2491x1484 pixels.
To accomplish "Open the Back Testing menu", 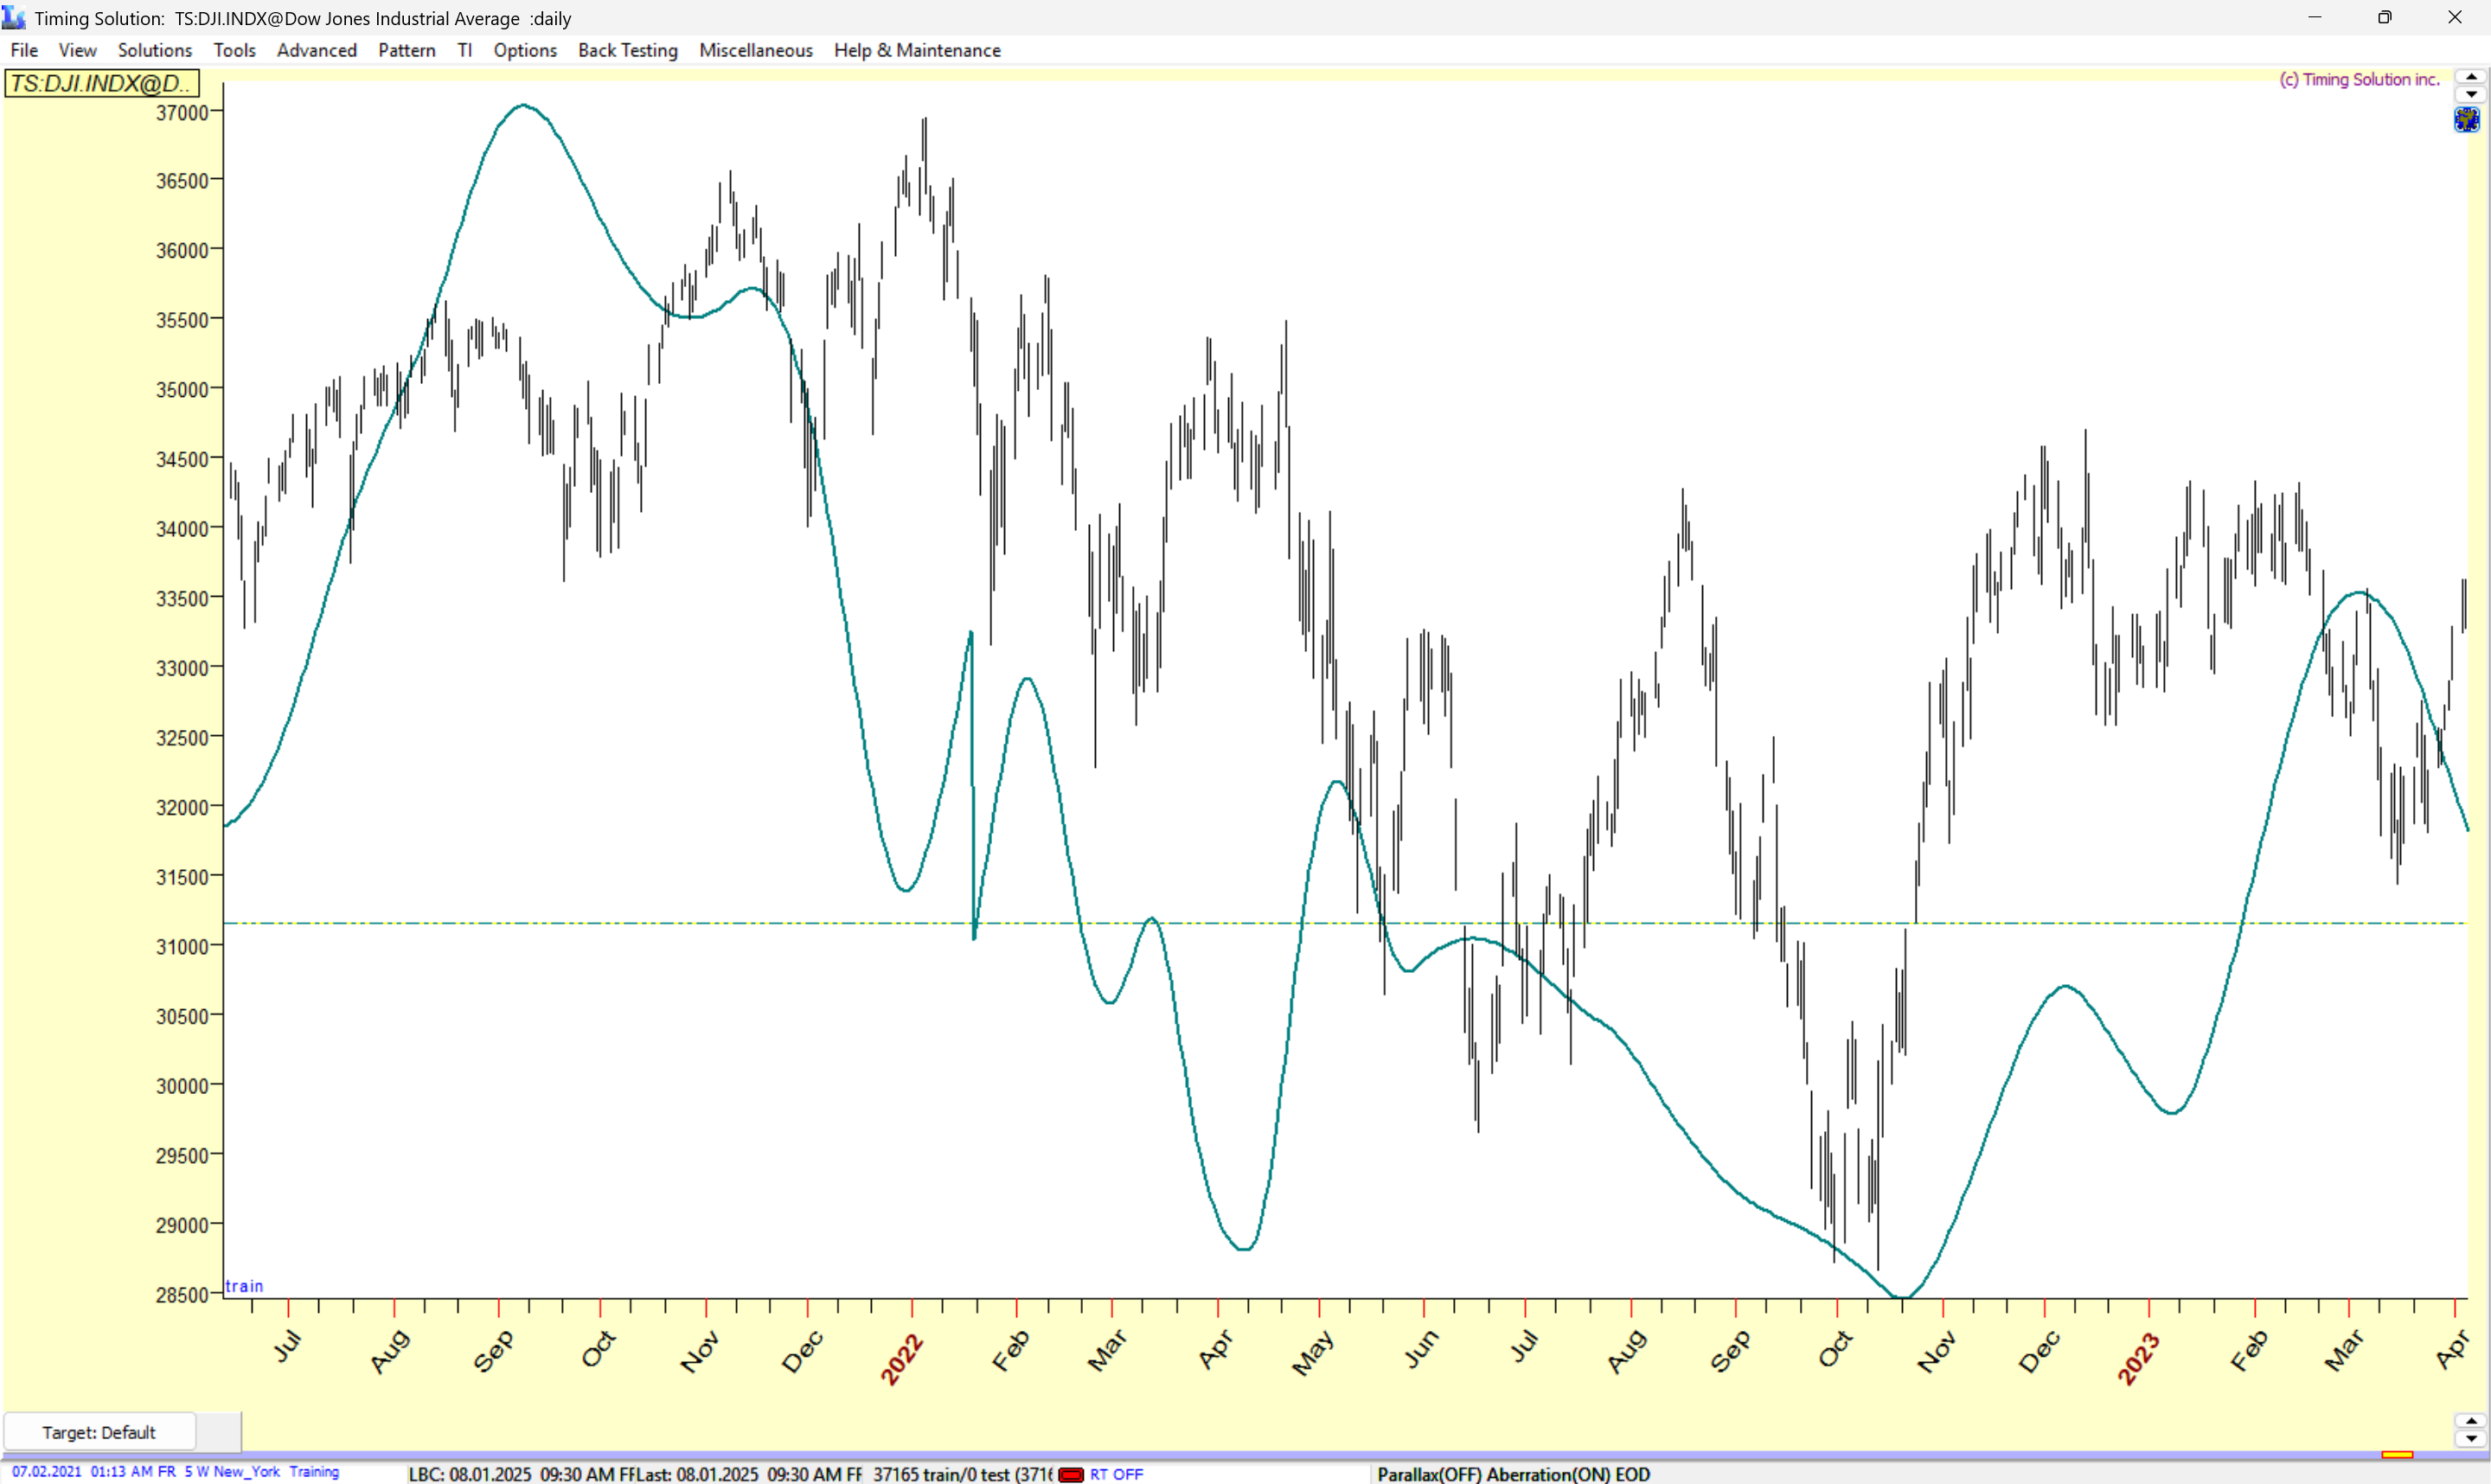I will (x=627, y=50).
